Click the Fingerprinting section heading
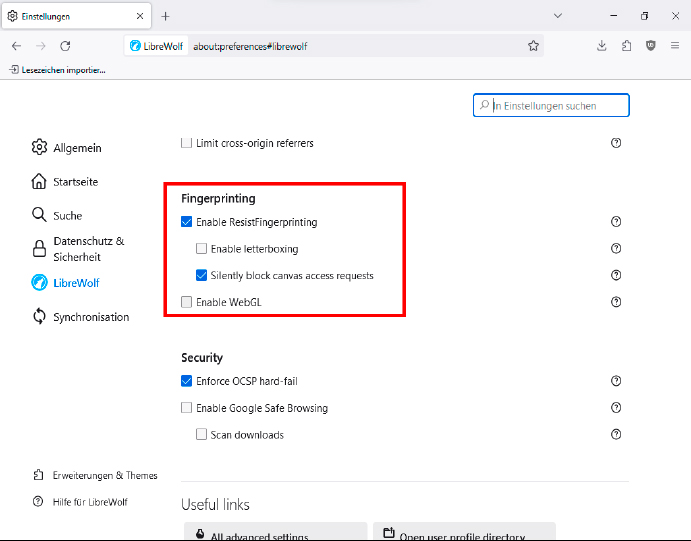The height and width of the screenshot is (541, 691). (x=218, y=198)
